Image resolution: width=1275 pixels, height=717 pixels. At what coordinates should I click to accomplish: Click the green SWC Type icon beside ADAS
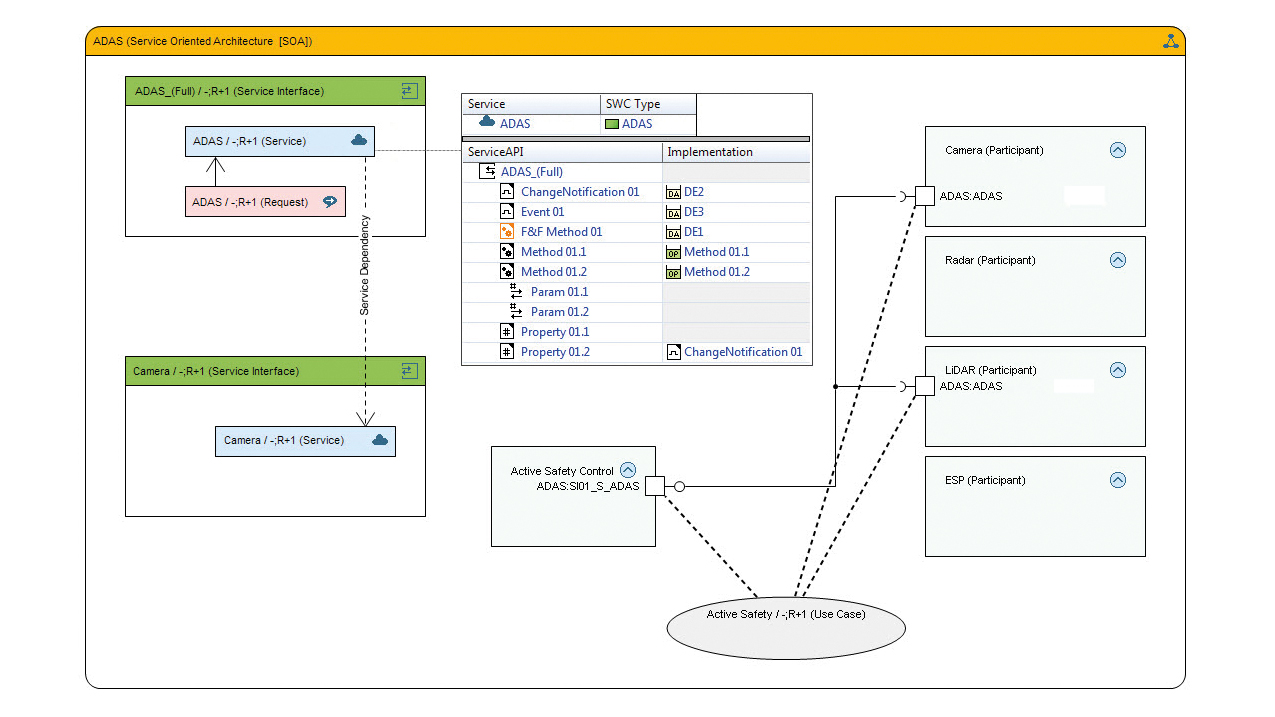612,124
